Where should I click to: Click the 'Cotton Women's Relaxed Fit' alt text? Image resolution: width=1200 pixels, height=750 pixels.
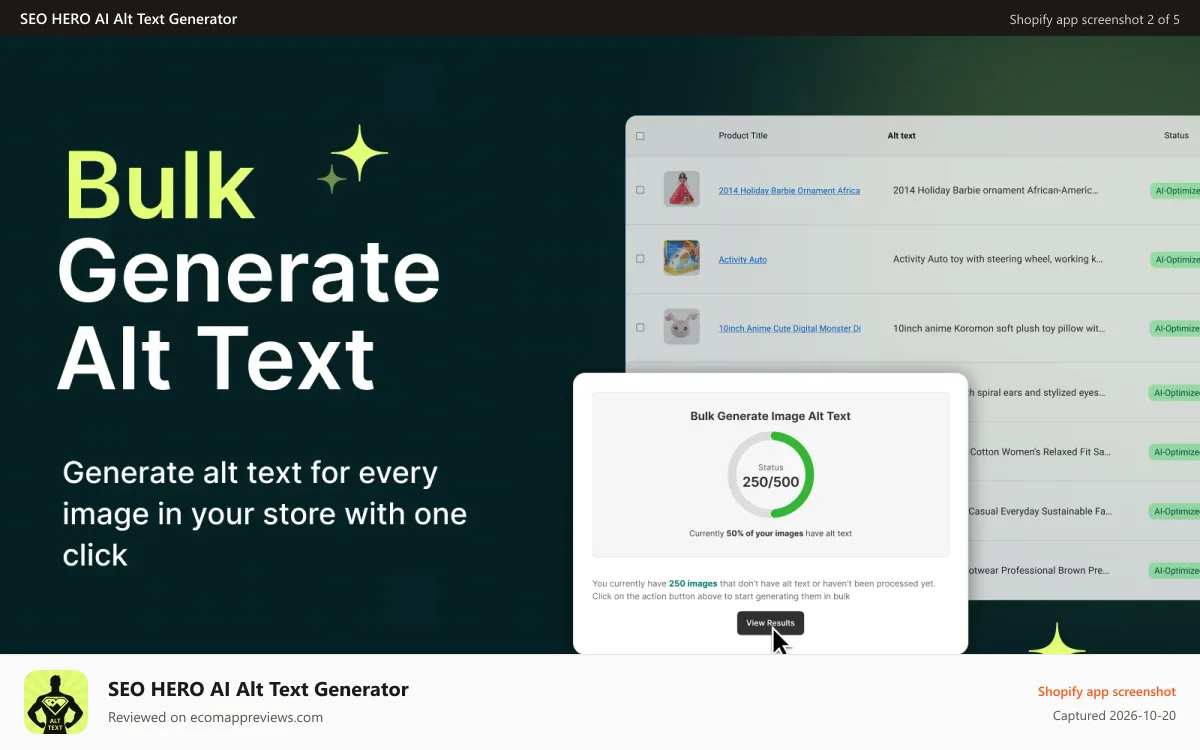(x=1040, y=452)
